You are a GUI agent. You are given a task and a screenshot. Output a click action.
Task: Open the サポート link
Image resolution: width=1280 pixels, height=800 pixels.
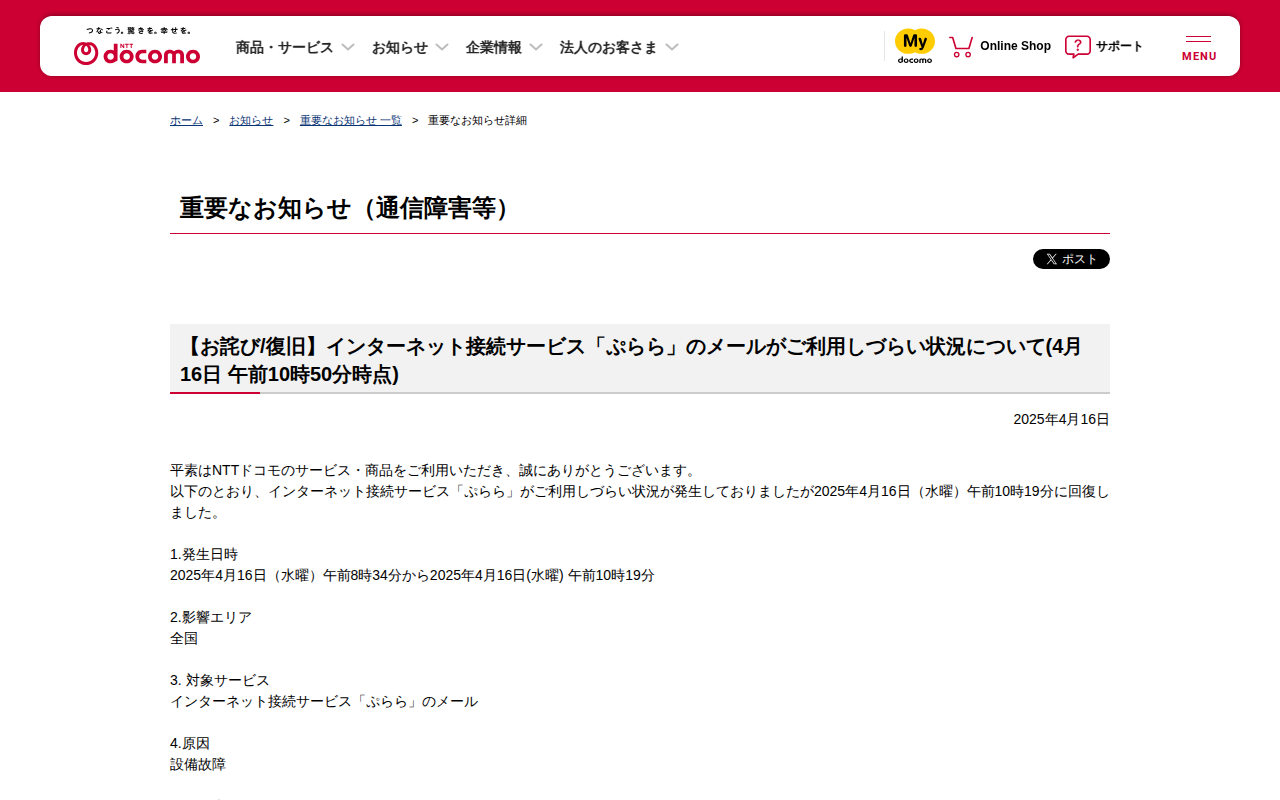[x=1119, y=46]
